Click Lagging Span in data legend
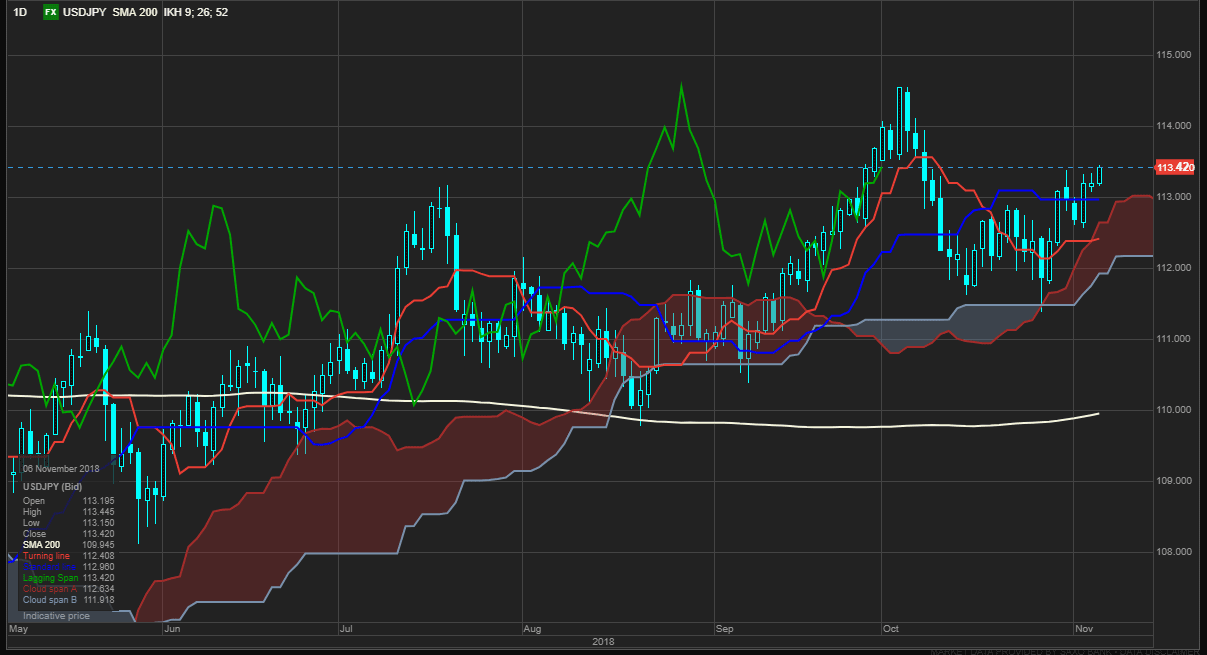The image size is (1207, 655). click(x=49, y=578)
